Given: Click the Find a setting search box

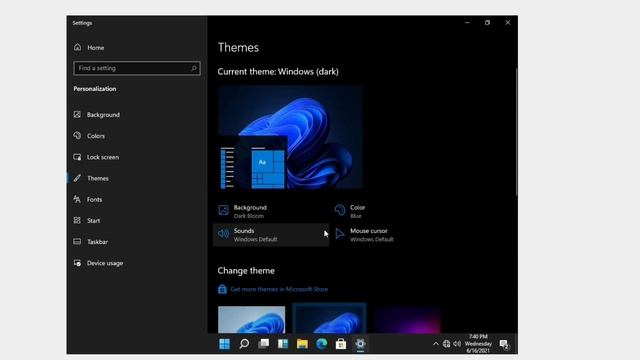Looking at the screenshot, I should point(137,68).
